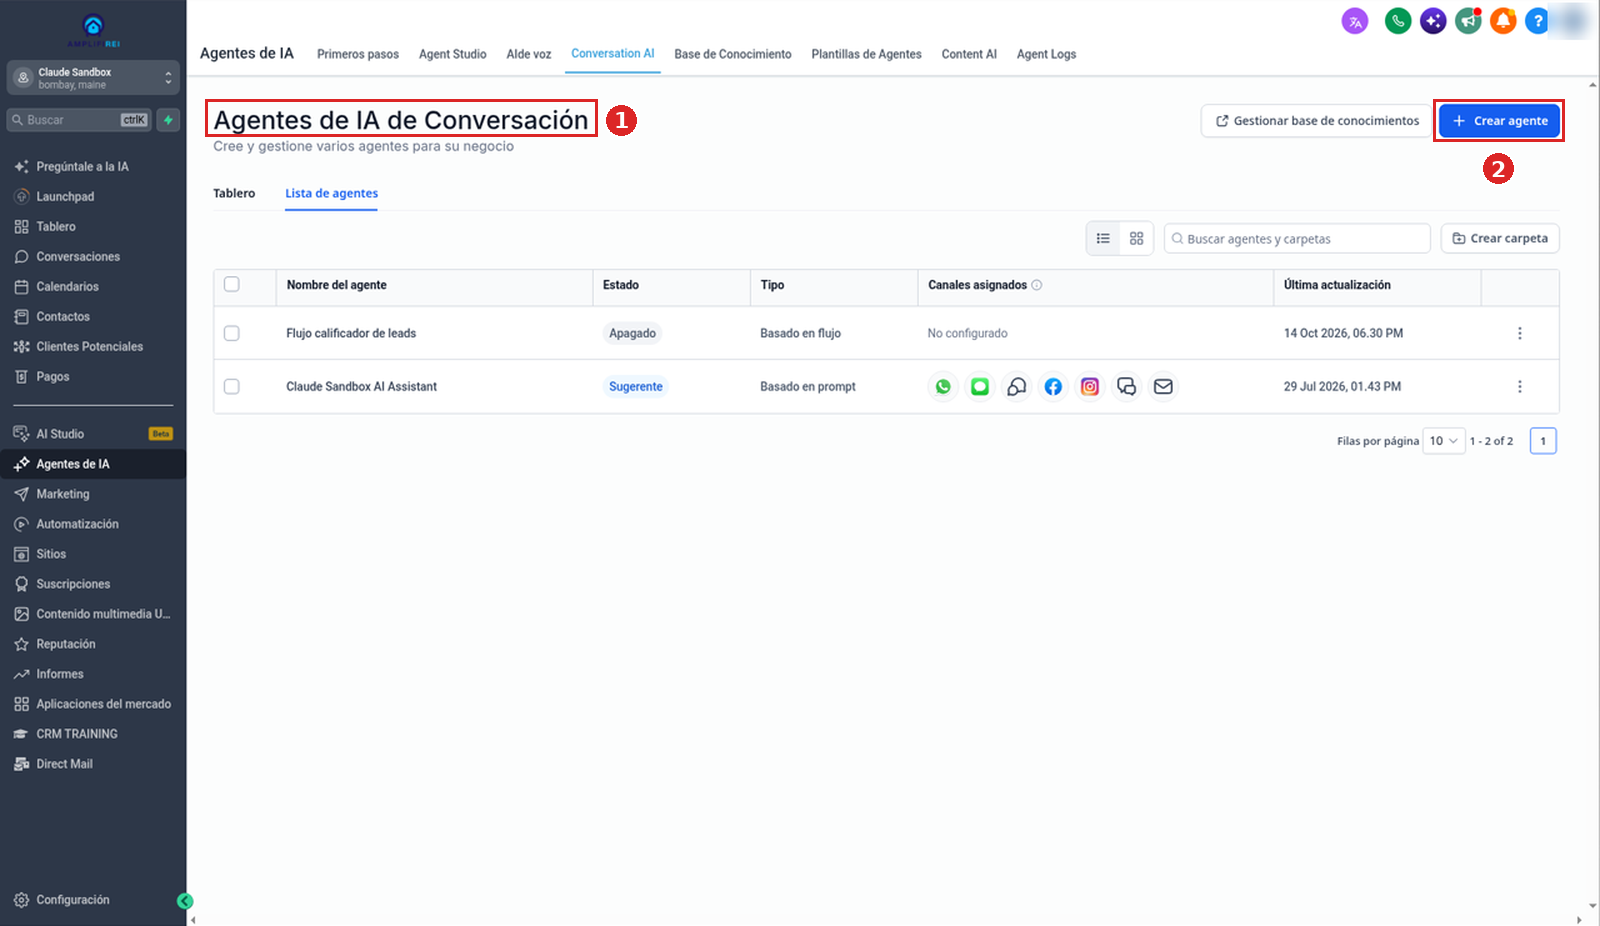Open AI Studio beta in sidebar

click(x=93, y=434)
